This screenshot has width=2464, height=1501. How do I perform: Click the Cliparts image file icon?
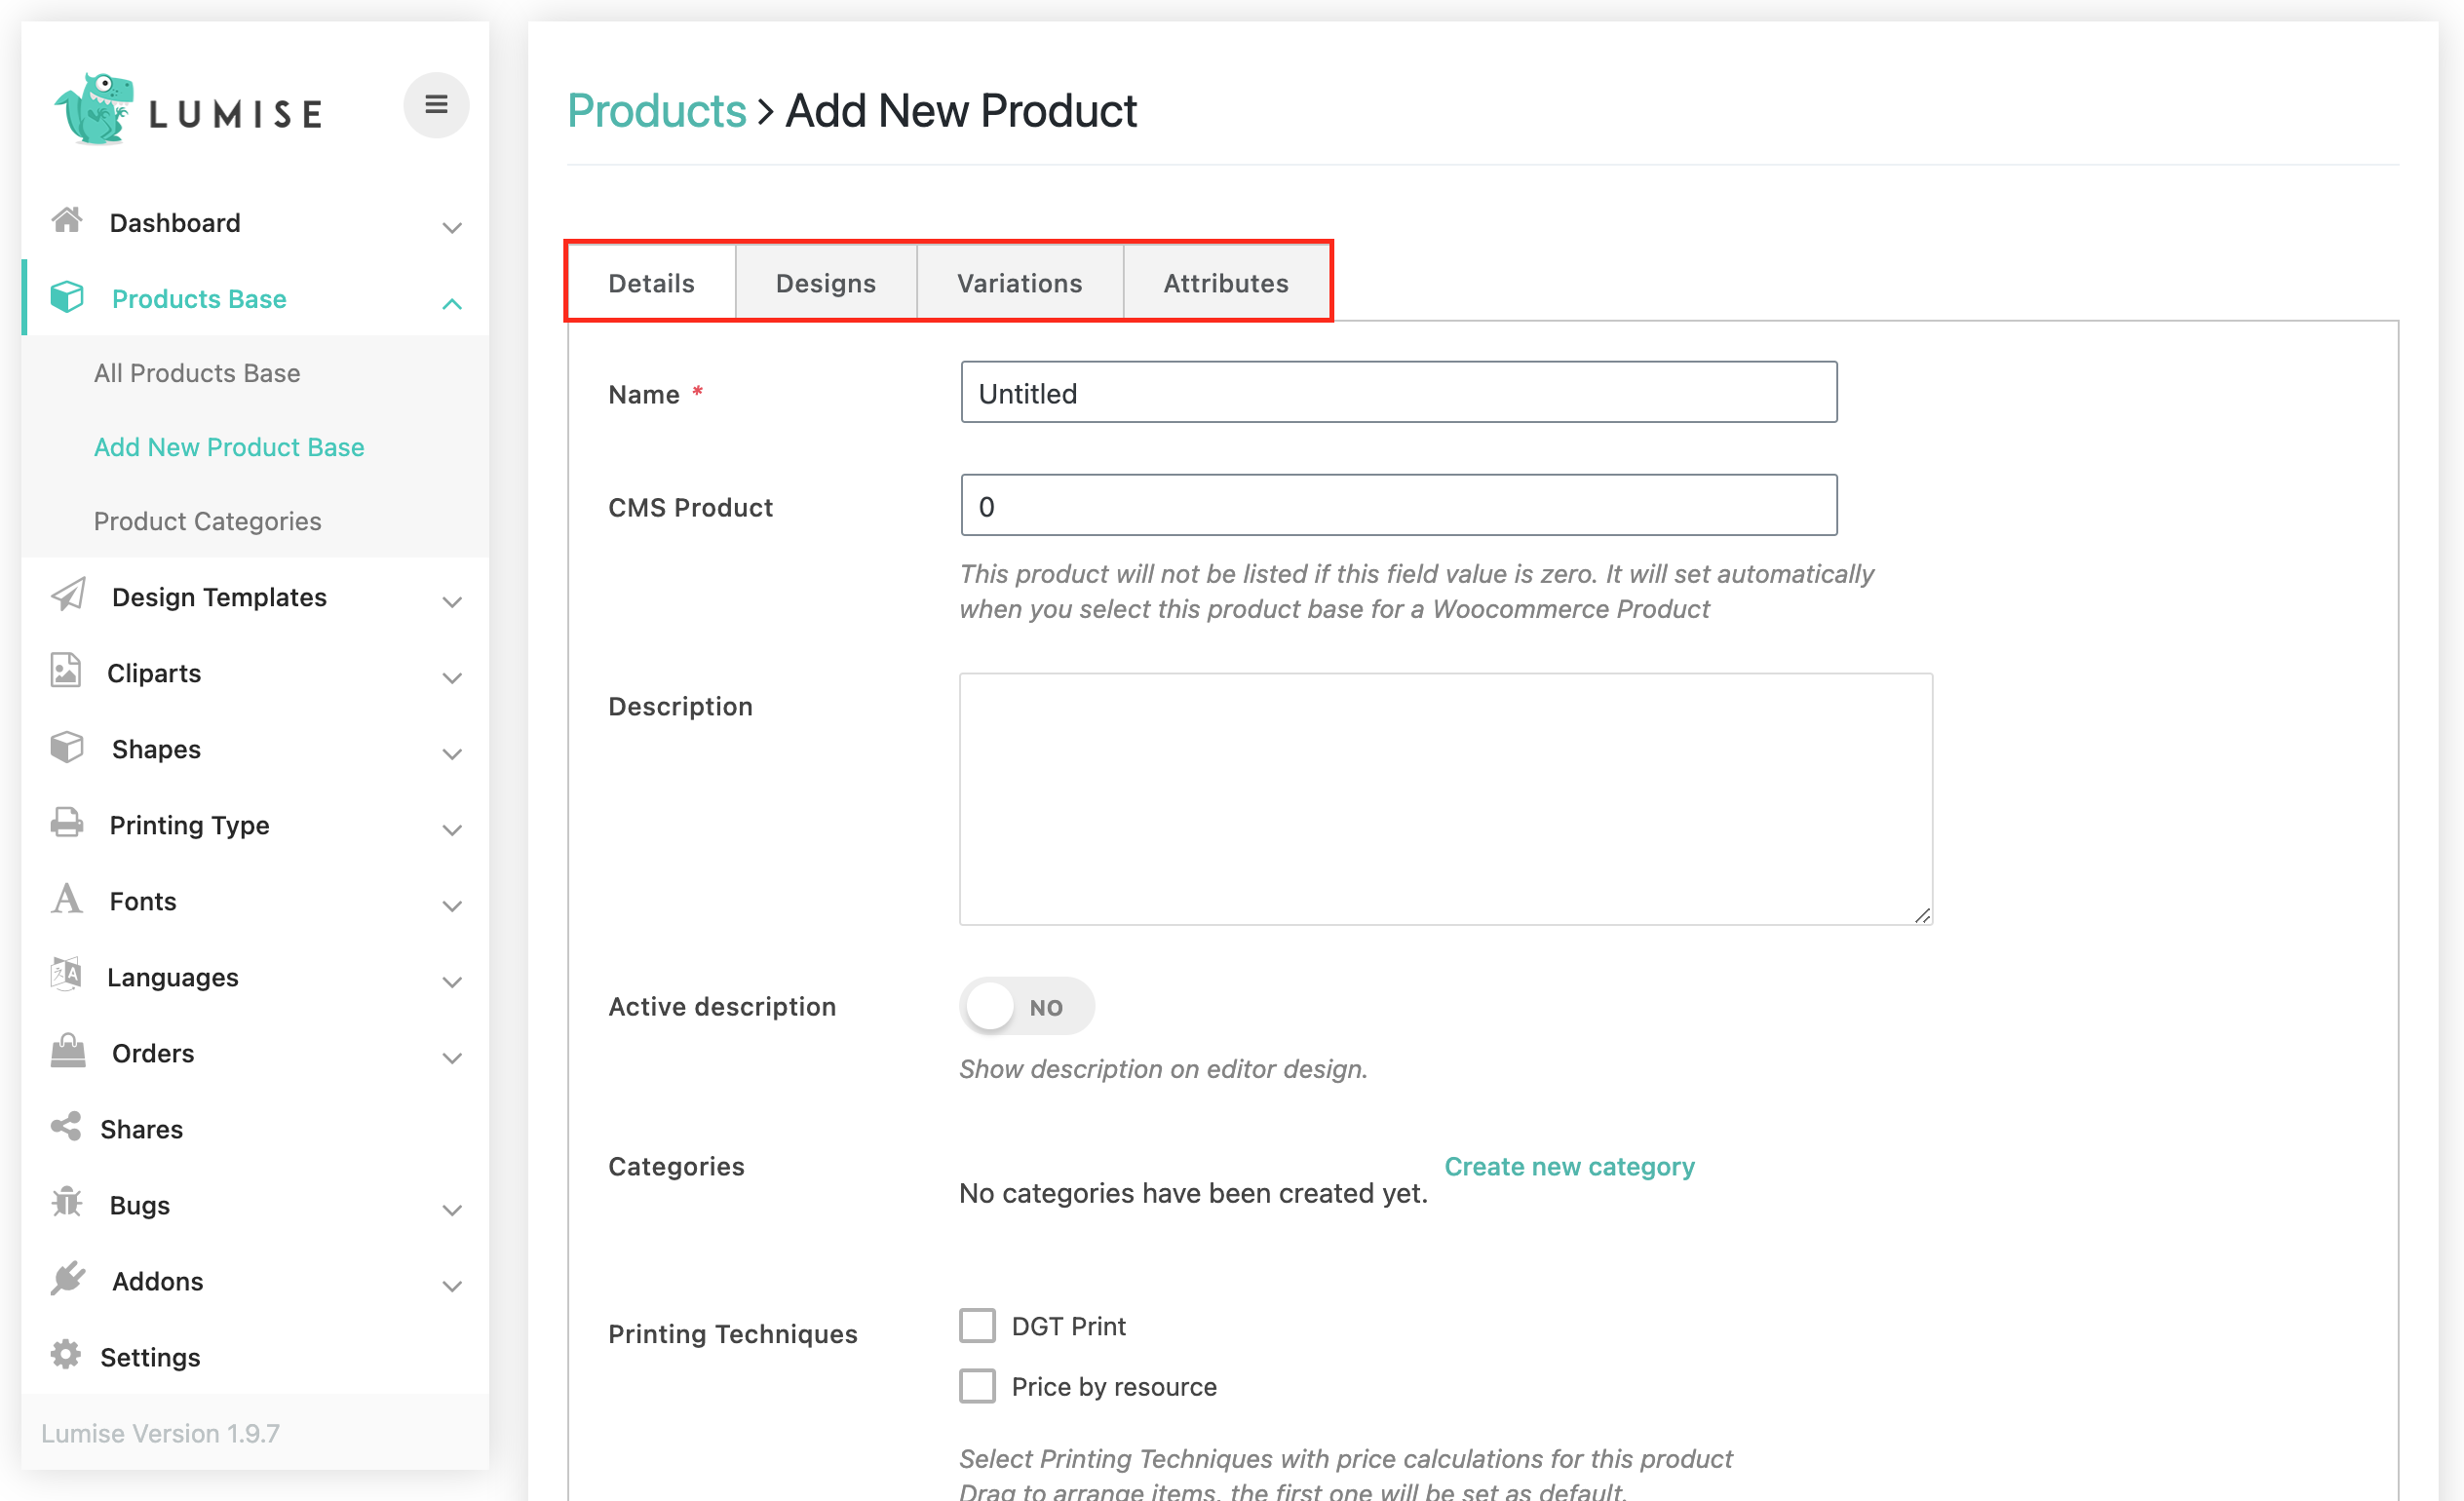coord(65,670)
